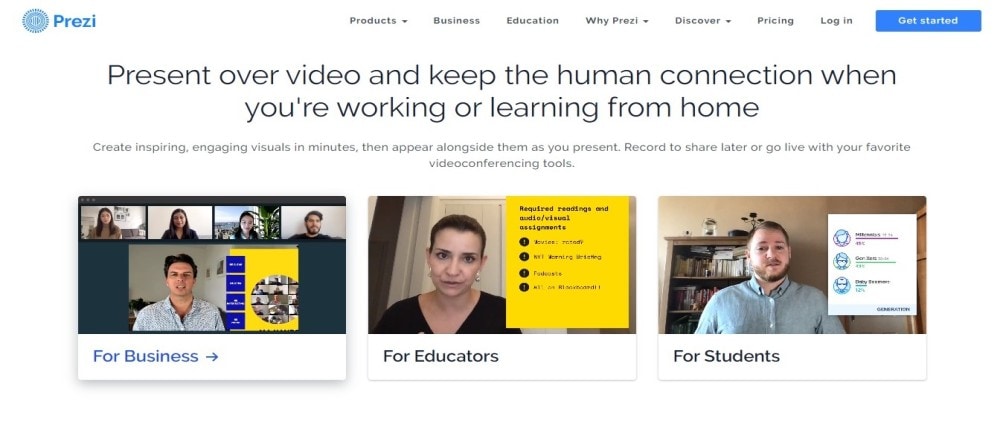Select the For Educators card image
The image size is (1000, 429).
(502, 265)
